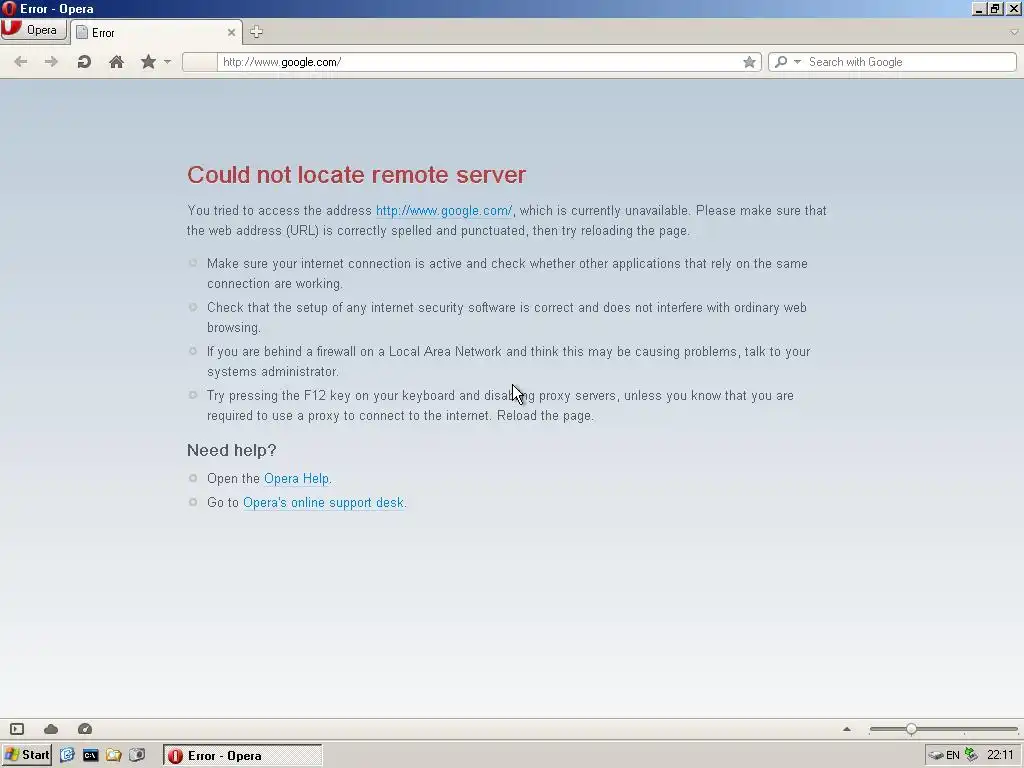Focus the address bar showing google.com
Image resolution: width=1024 pixels, height=768 pixels.
(x=479, y=62)
